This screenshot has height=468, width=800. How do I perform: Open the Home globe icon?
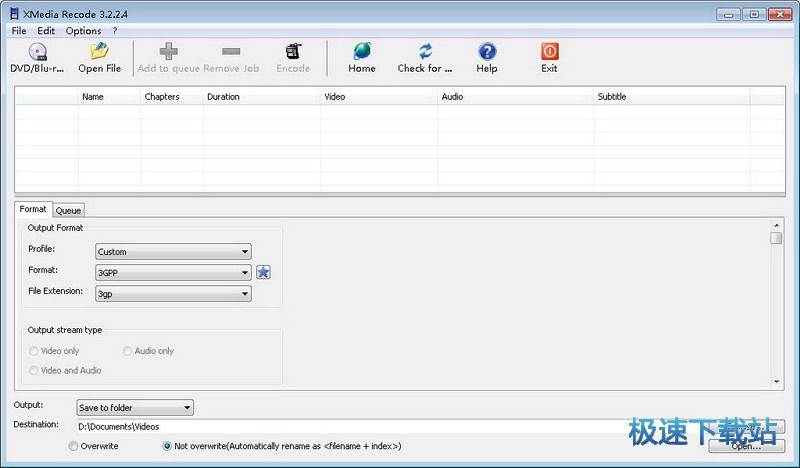362,51
